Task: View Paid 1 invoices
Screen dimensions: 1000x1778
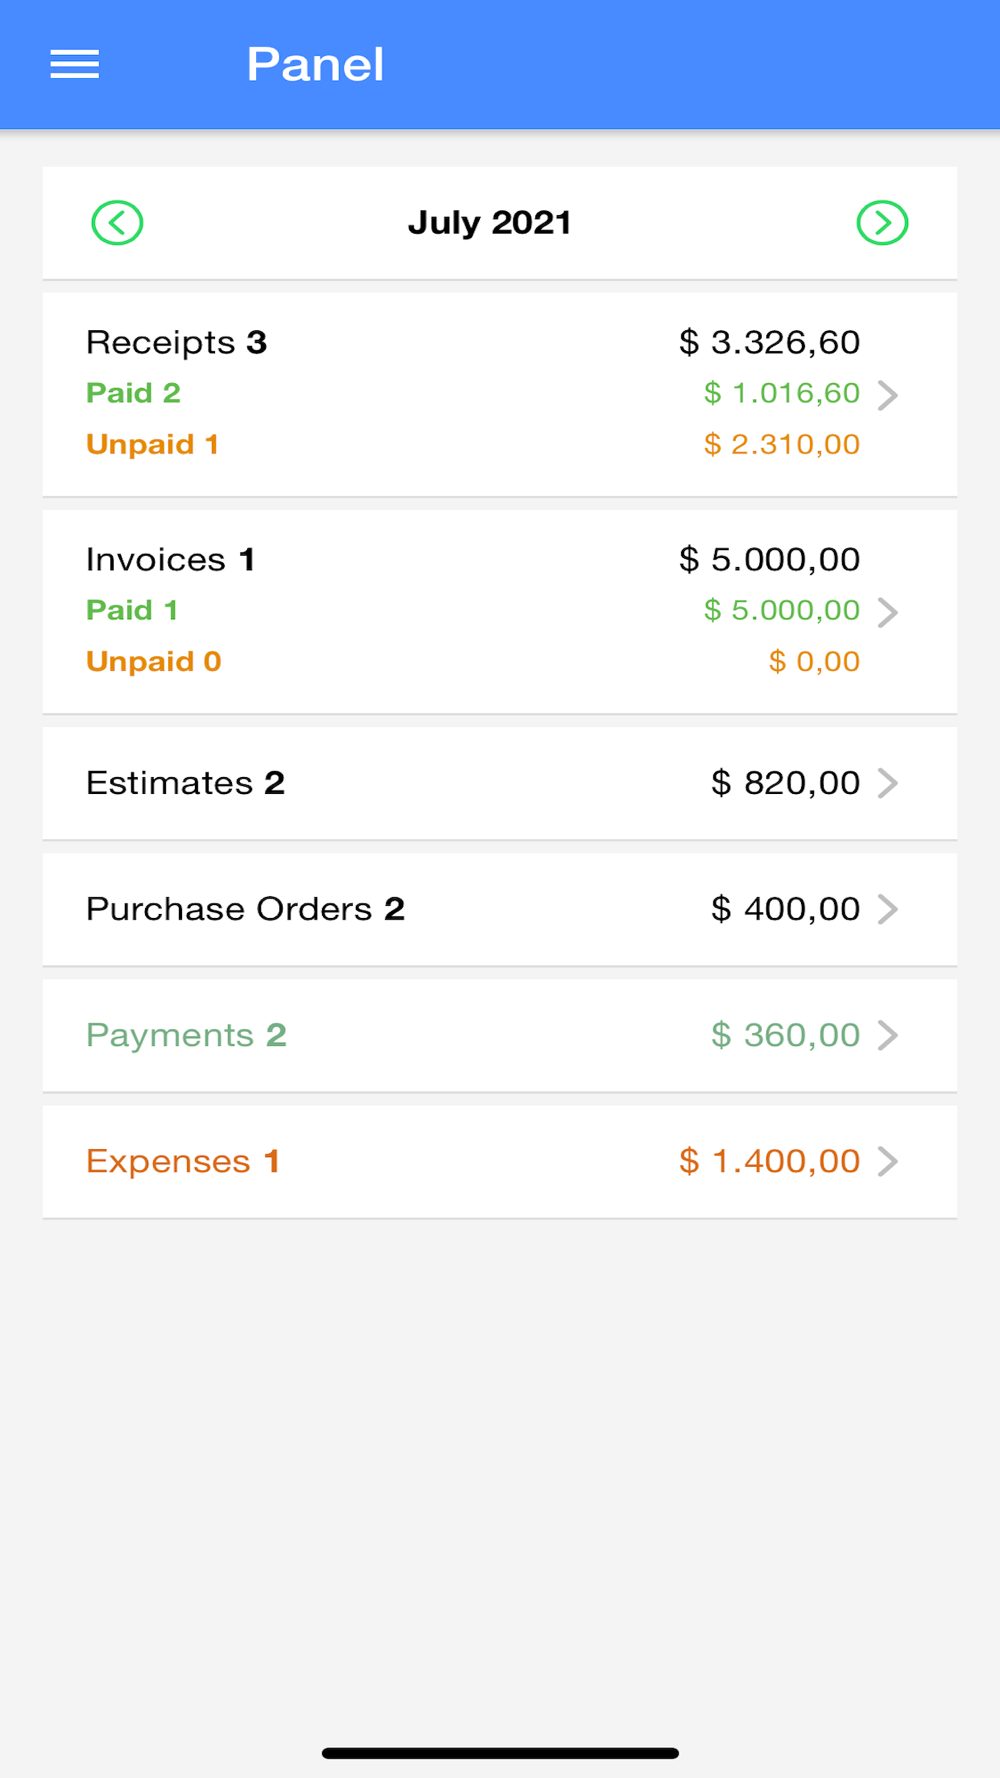Action: click(x=132, y=610)
